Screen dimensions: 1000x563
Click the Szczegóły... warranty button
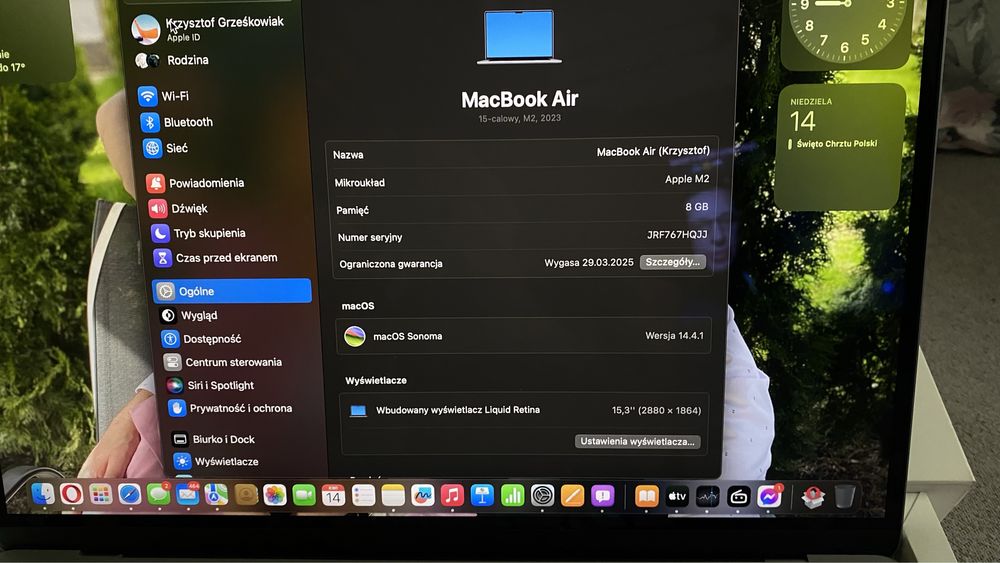pos(673,262)
